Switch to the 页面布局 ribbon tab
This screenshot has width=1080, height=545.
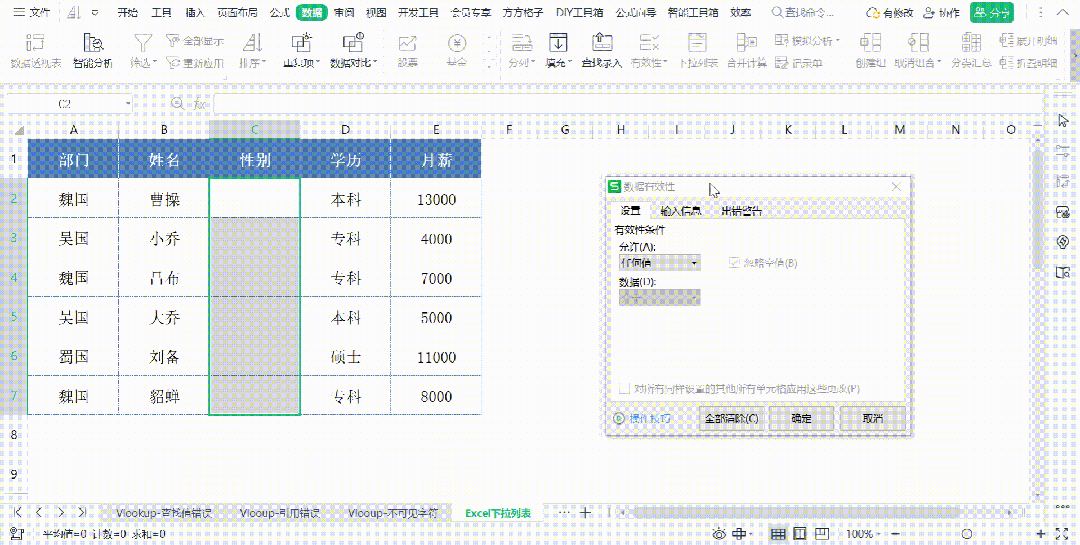(x=238, y=12)
